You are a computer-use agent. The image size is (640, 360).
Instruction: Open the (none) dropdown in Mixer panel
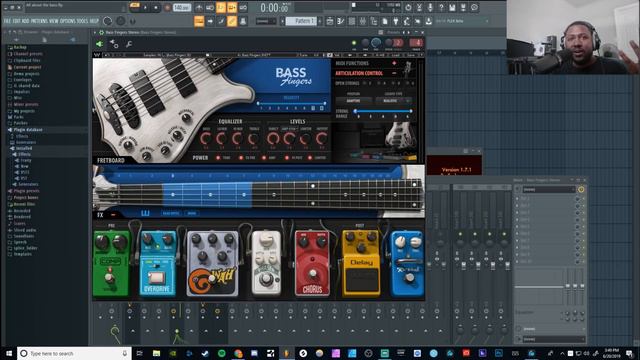coord(549,189)
